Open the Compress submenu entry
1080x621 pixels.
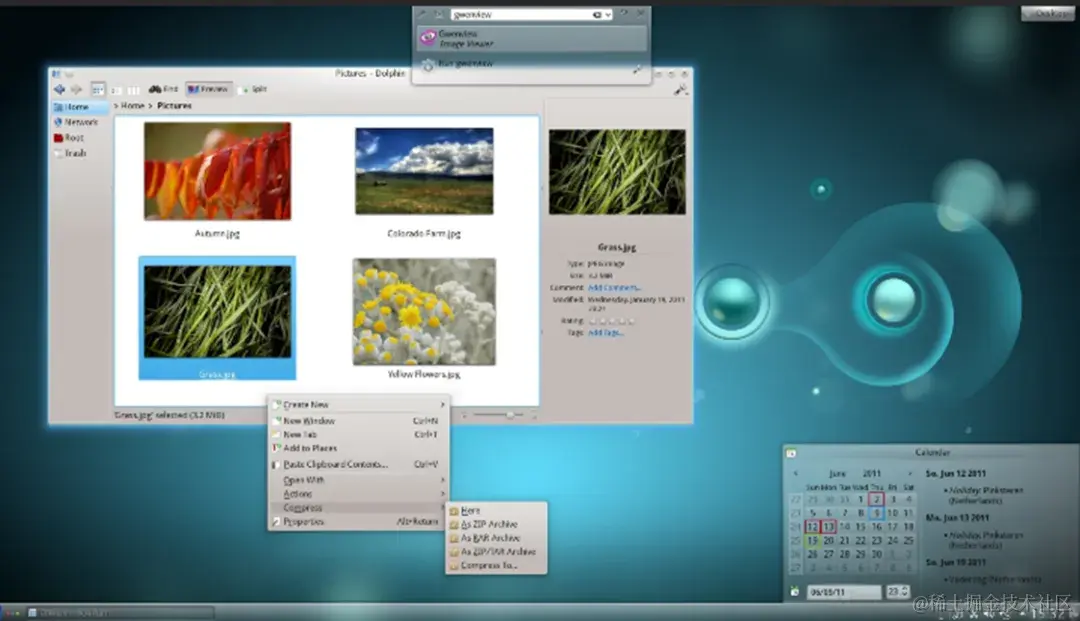[358, 507]
